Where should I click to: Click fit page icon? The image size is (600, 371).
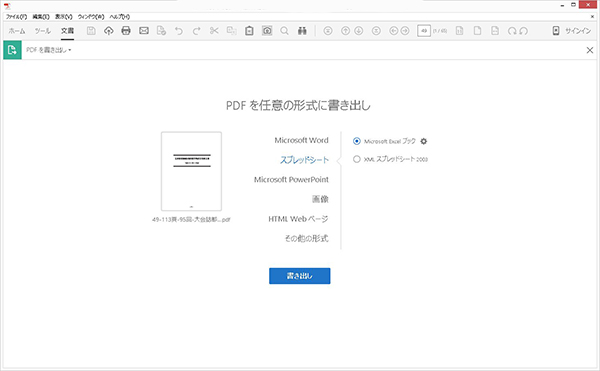tap(477, 31)
